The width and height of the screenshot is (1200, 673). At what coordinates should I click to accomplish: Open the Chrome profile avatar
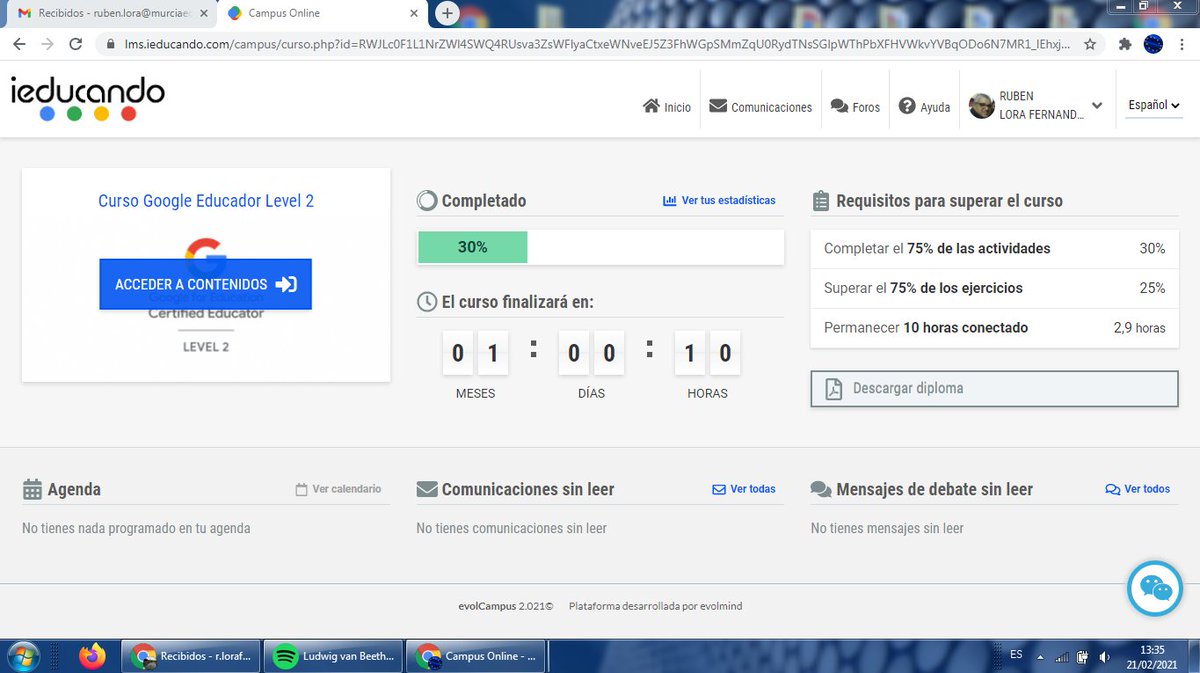point(1153,44)
